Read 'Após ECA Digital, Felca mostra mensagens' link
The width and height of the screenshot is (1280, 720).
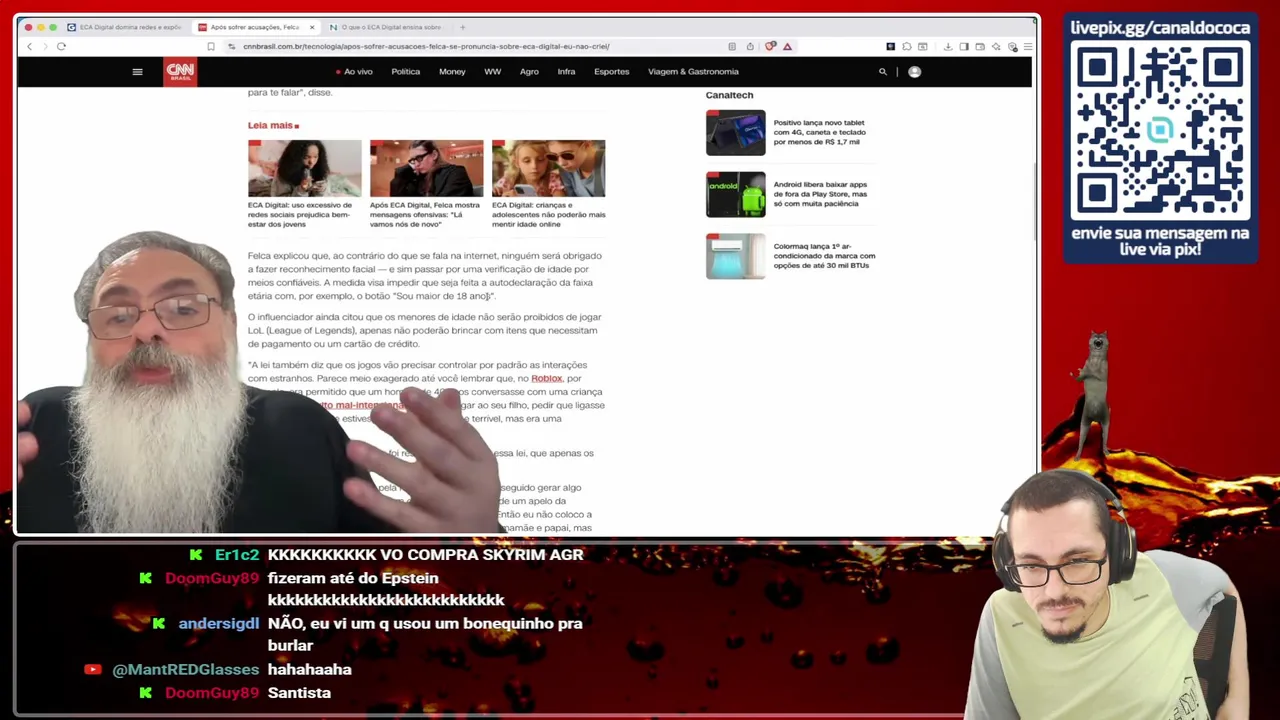[422, 214]
